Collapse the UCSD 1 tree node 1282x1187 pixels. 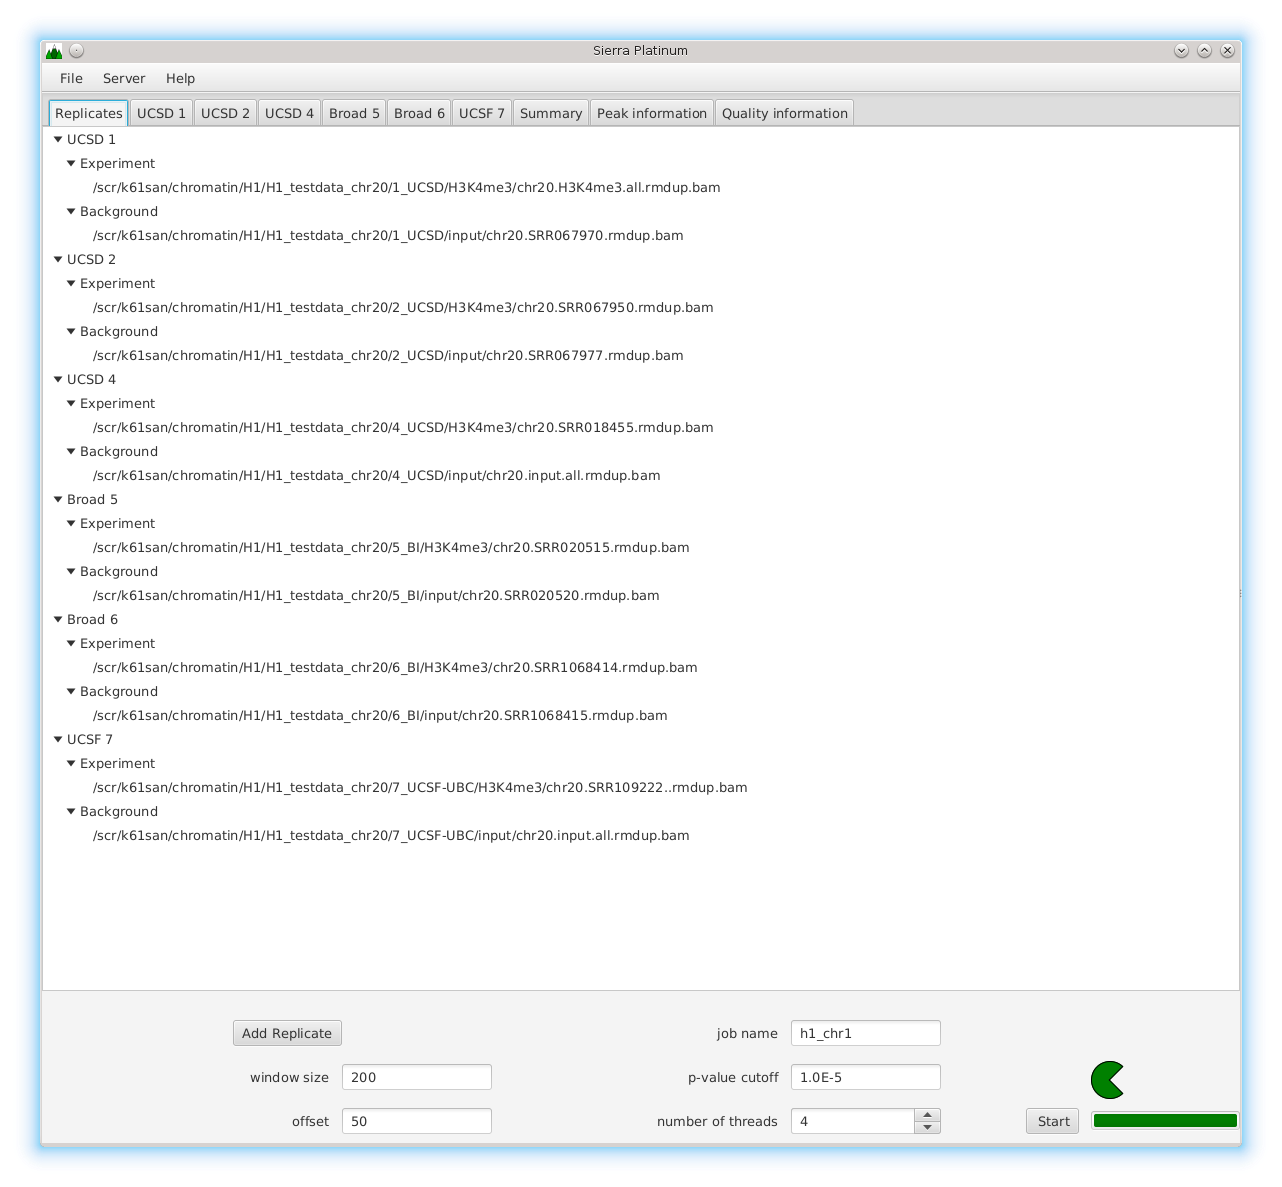pyautogui.click(x=58, y=140)
